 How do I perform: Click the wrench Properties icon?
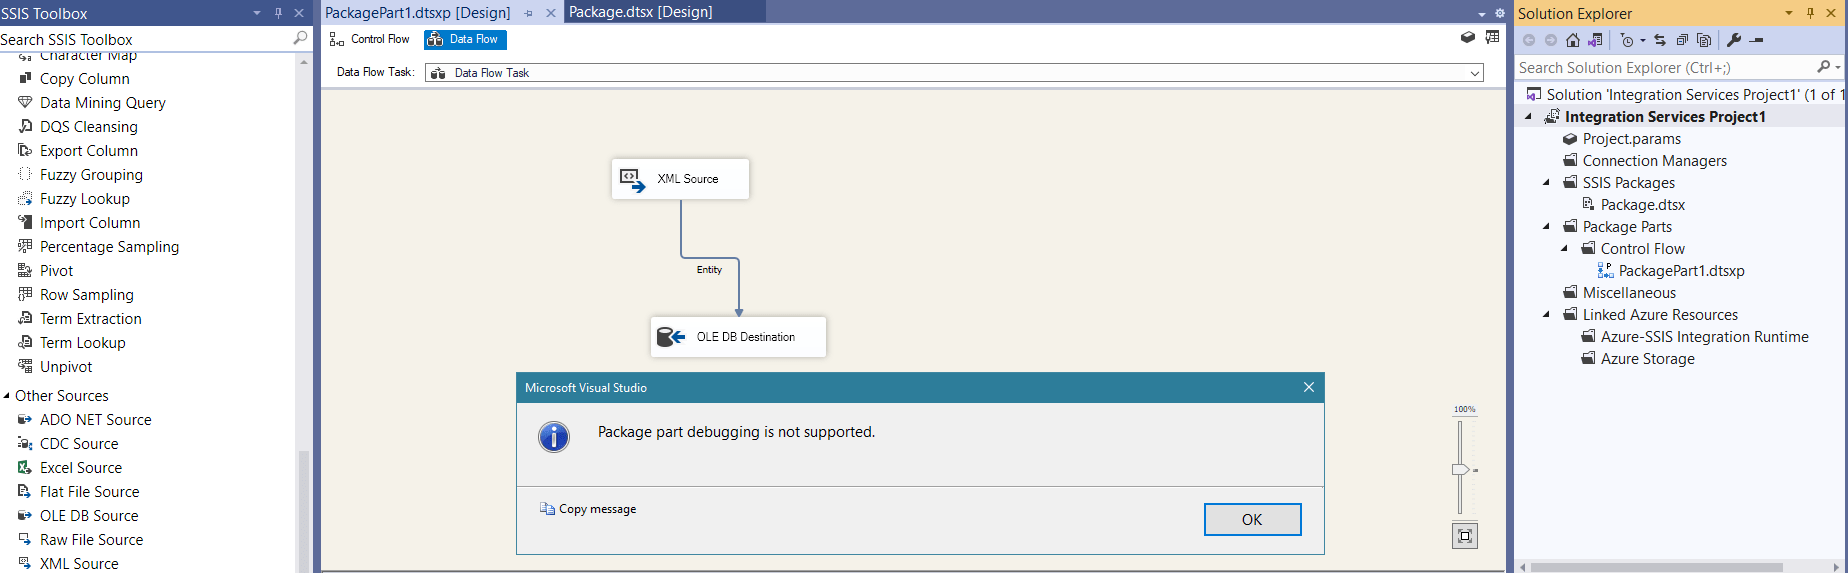(x=1734, y=40)
